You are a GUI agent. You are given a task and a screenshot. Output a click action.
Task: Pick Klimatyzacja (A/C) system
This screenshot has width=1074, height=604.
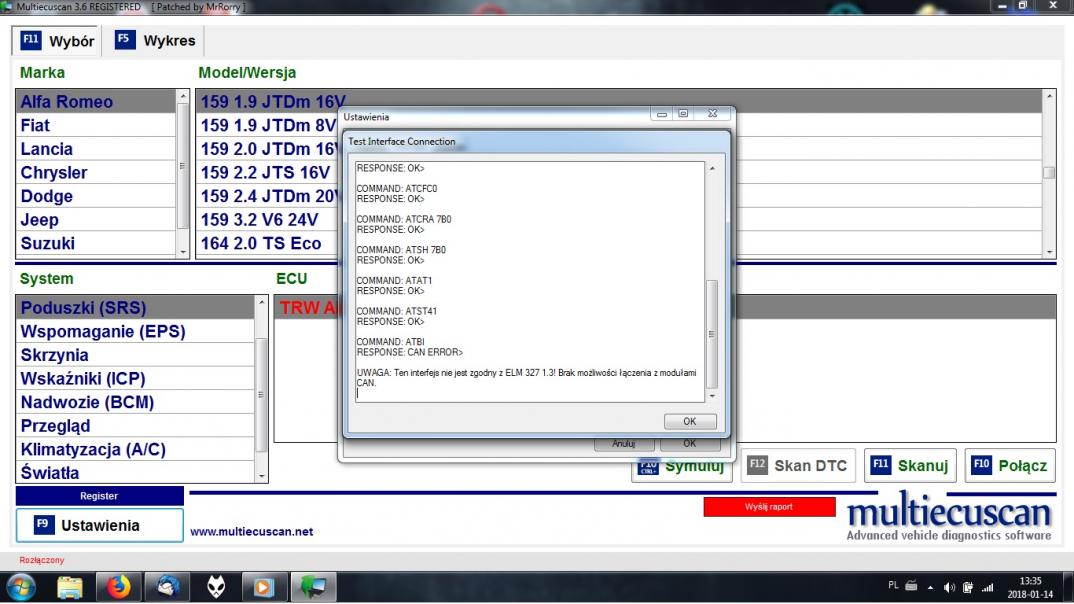[135, 449]
